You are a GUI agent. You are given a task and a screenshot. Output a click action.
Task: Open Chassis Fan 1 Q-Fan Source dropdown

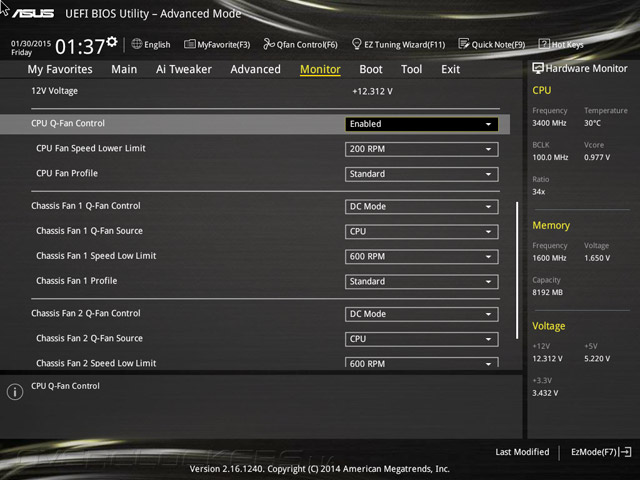(x=422, y=231)
